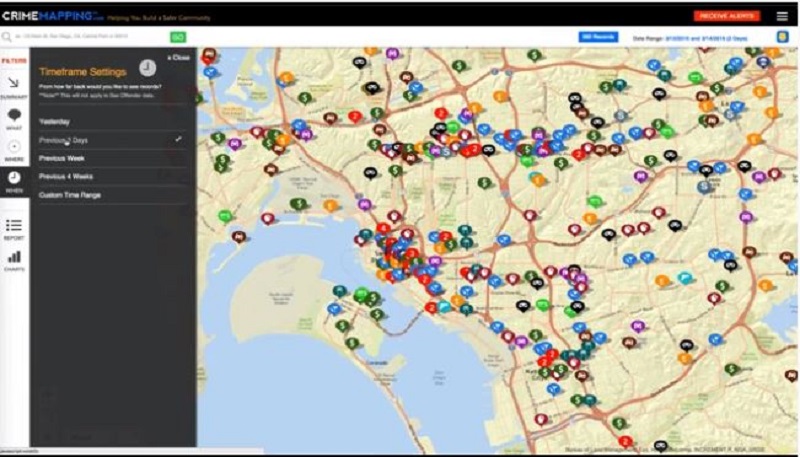Select the Previous 3 Days timeframe

65,140
